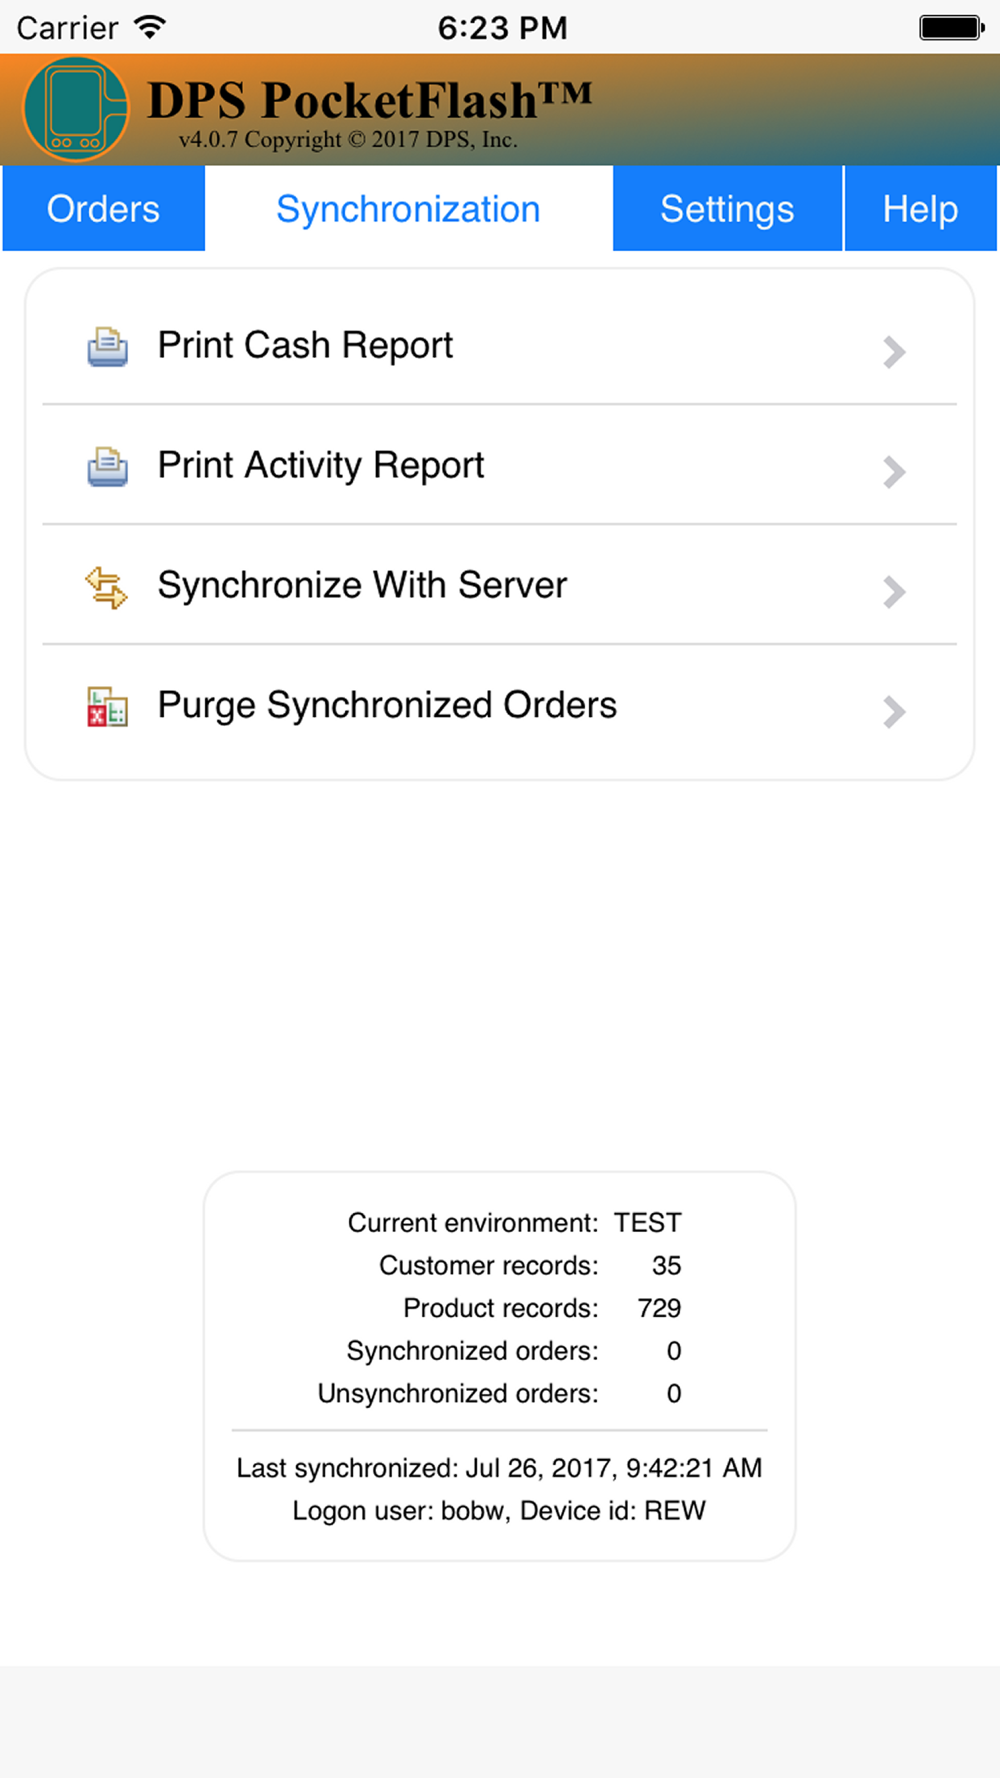The image size is (1000, 1778).
Task: Tap the battery icon in status bar
Action: pos(952,28)
